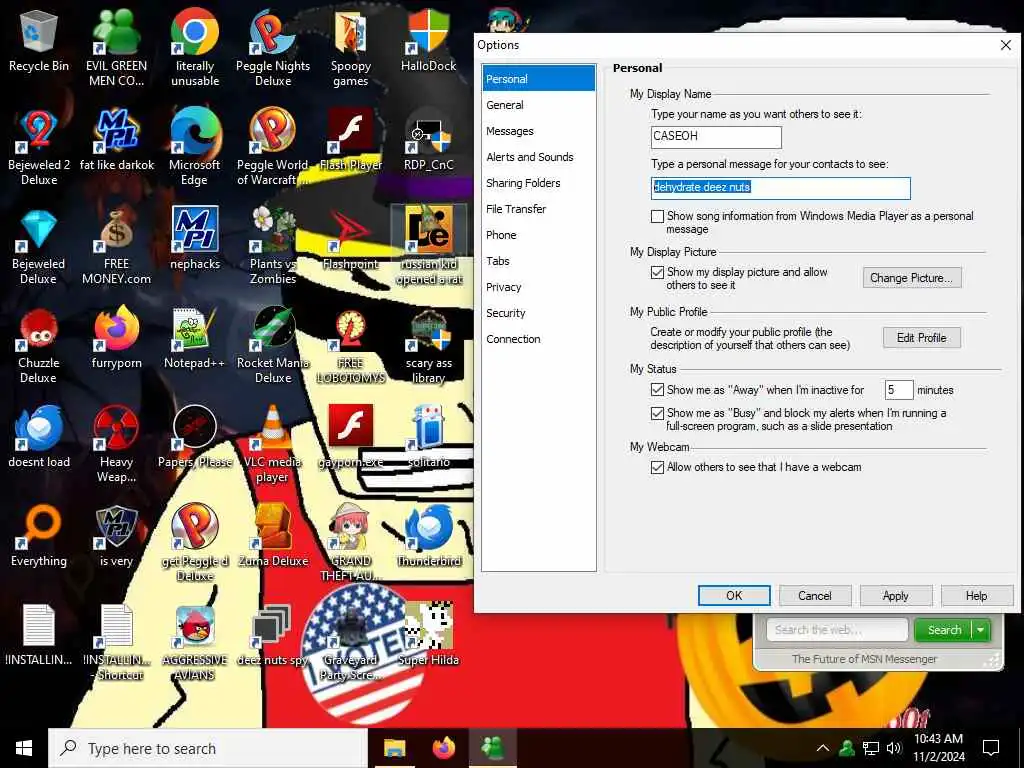
Task: Select the Personal options category
Action: click(538, 78)
